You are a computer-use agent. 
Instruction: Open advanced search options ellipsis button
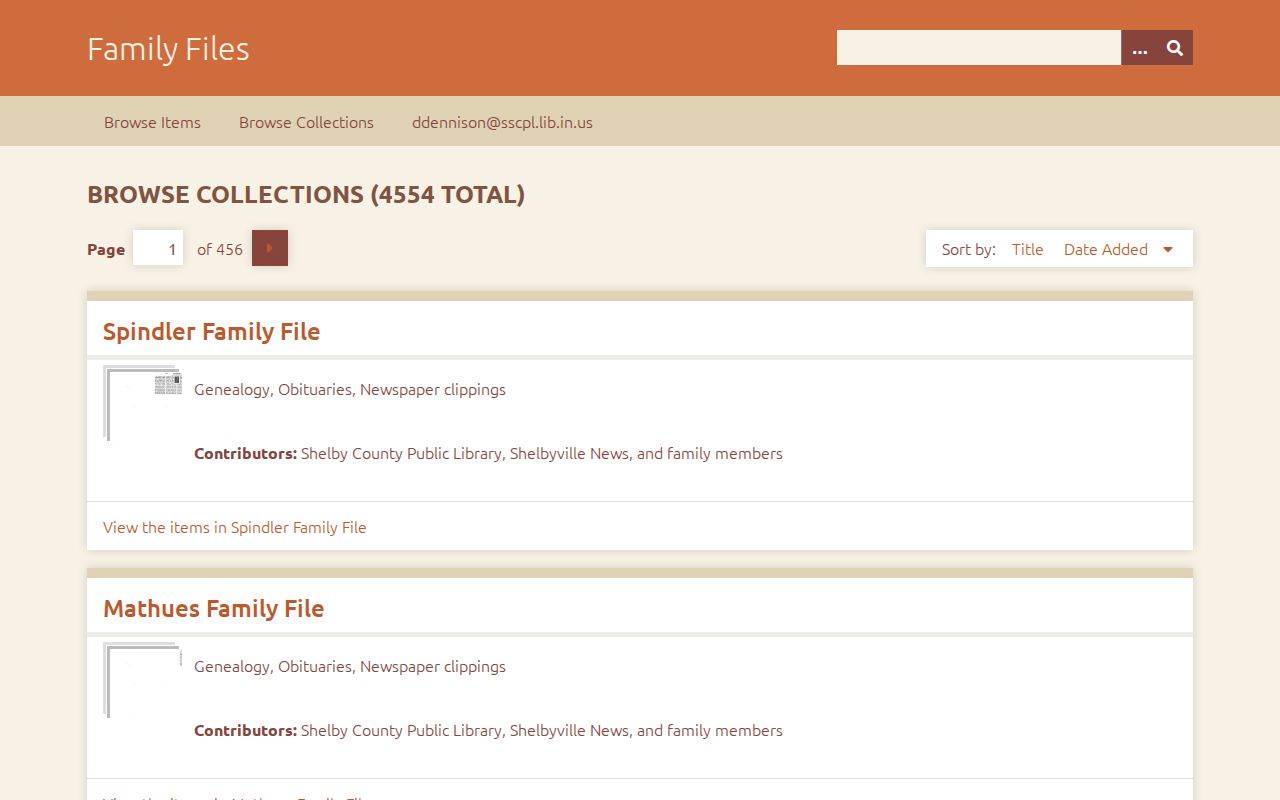1139,48
